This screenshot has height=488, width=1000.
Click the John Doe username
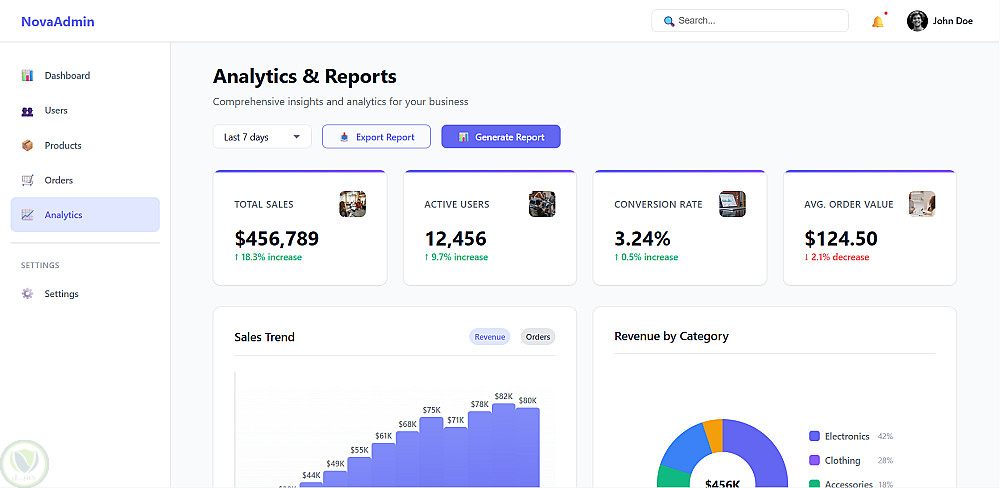pos(953,21)
